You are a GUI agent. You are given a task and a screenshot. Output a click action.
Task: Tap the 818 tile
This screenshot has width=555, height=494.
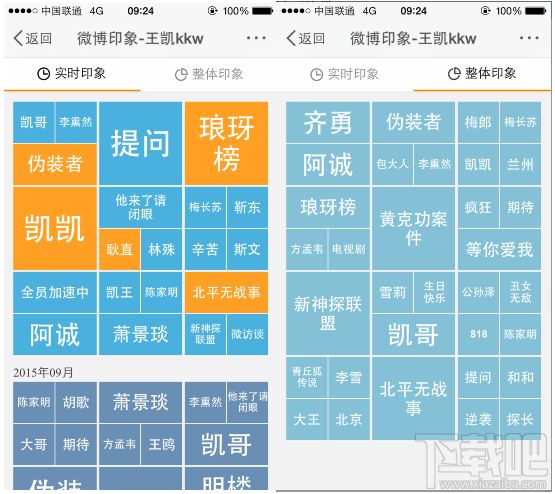[x=478, y=334]
